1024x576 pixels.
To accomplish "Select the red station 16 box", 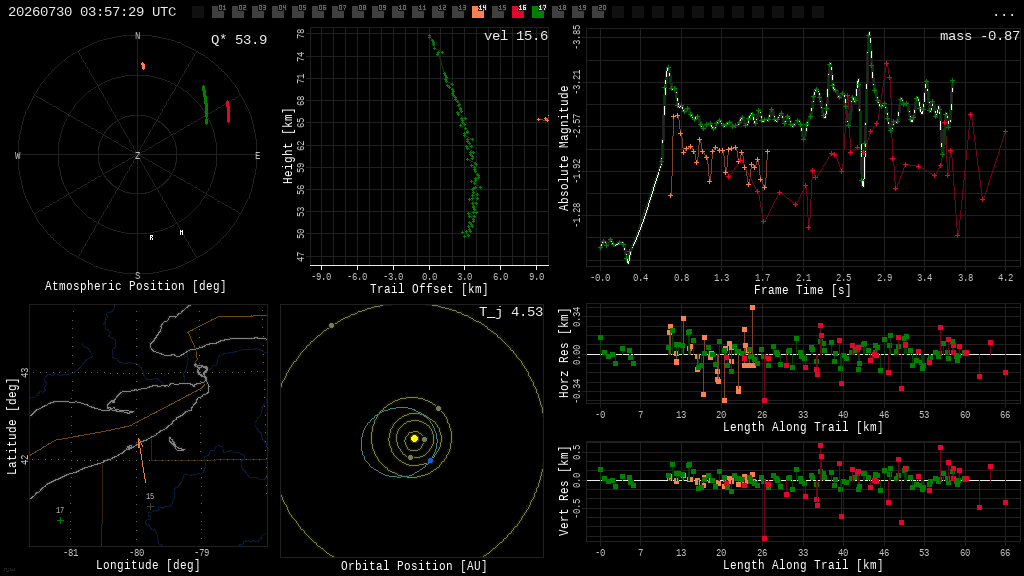I will 519,11.
